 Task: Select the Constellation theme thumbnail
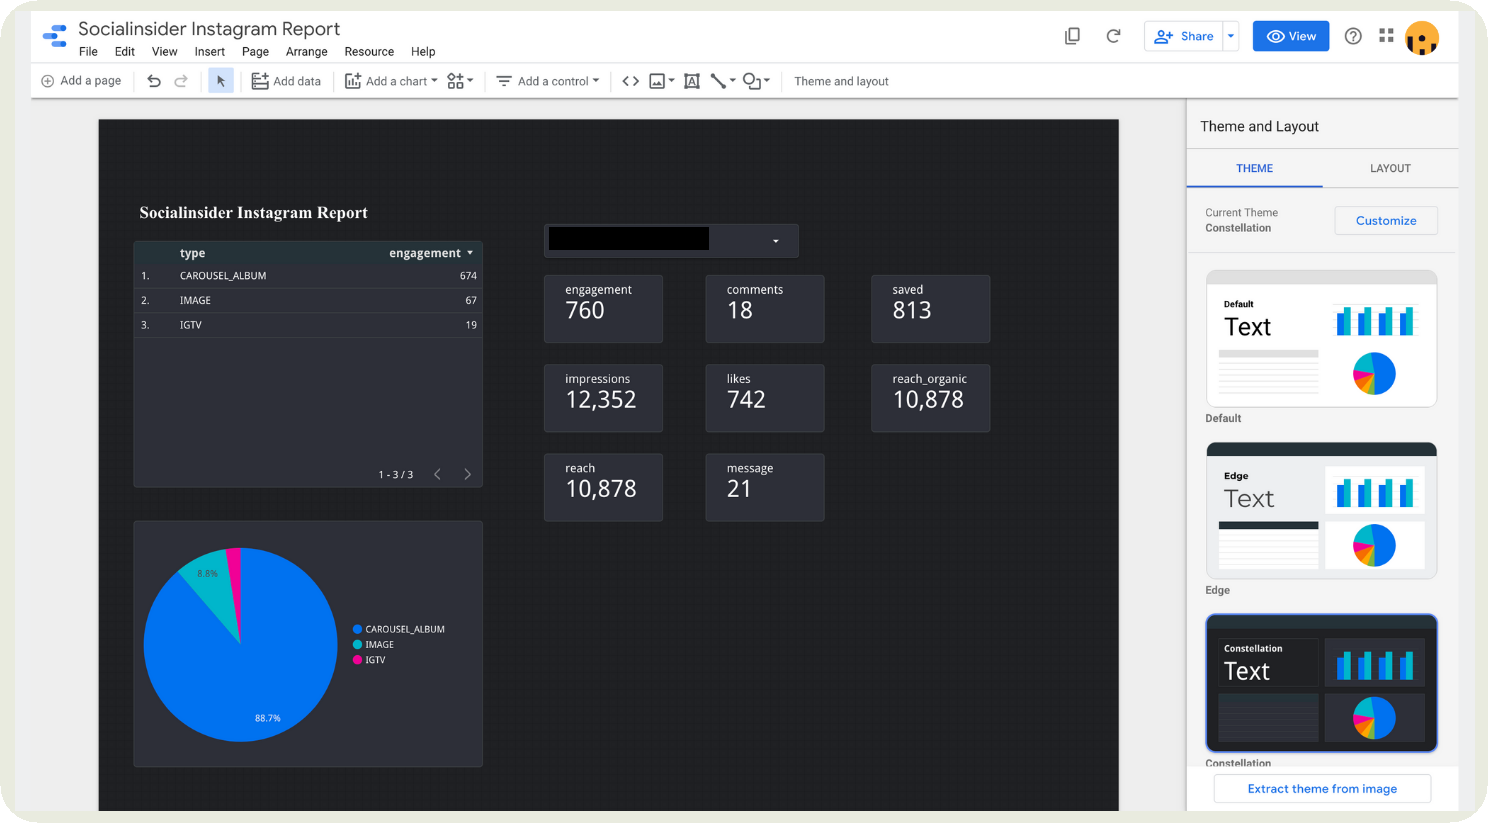click(x=1321, y=683)
